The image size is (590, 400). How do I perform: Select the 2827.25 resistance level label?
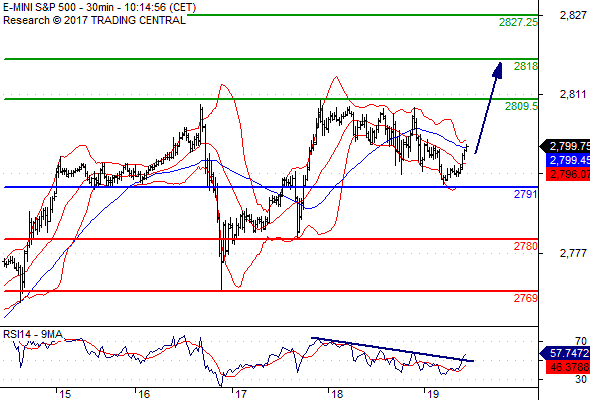coord(518,22)
